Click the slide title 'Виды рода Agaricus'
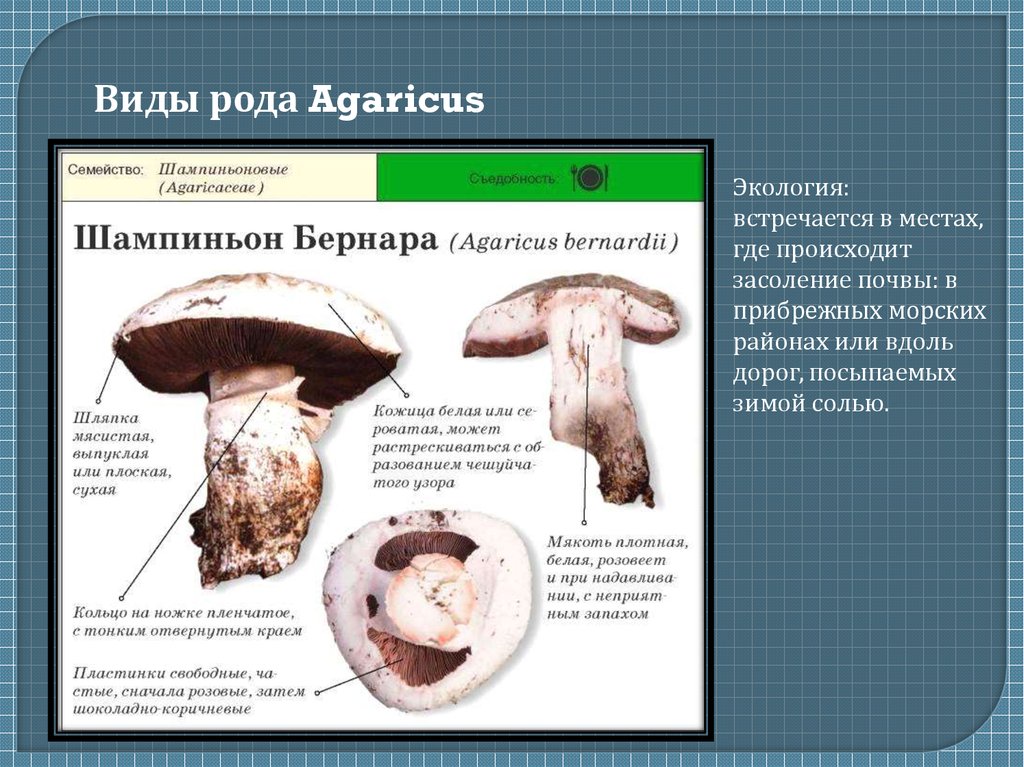The image size is (1024, 767). (289, 101)
